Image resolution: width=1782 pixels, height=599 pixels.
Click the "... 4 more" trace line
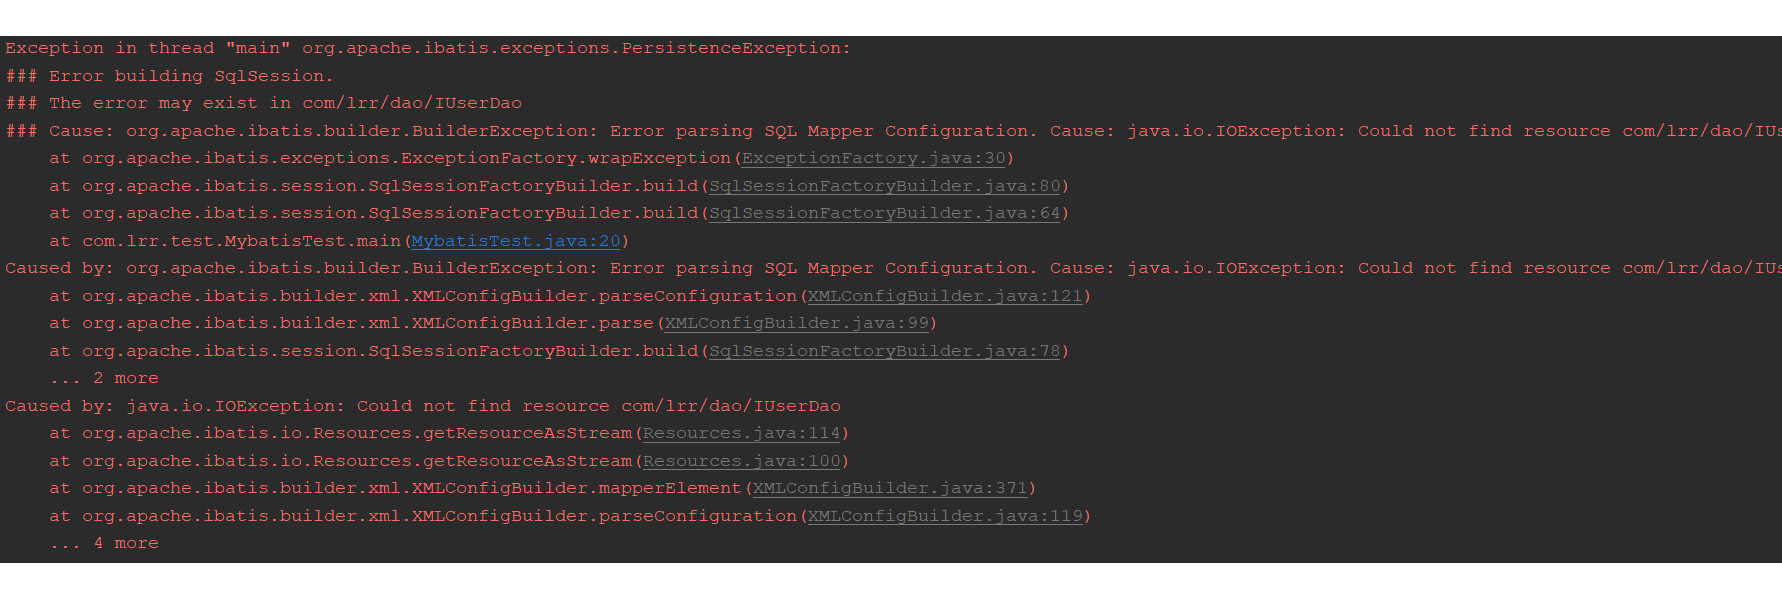coord(104,543)
